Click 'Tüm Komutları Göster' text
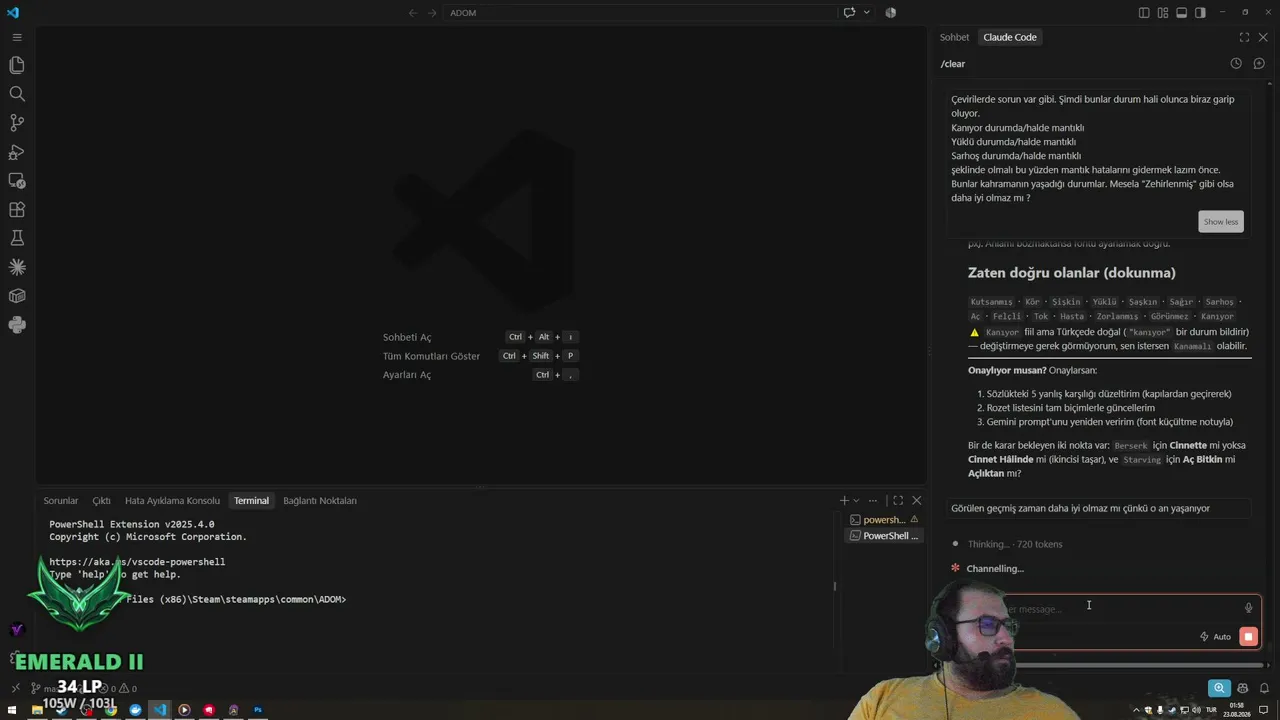Viewport: 1280px width, 720px height. tap(431, 356)
